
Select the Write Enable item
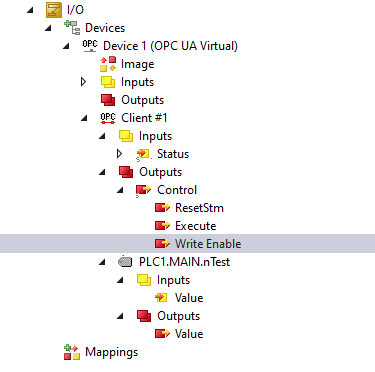[187, 244]
